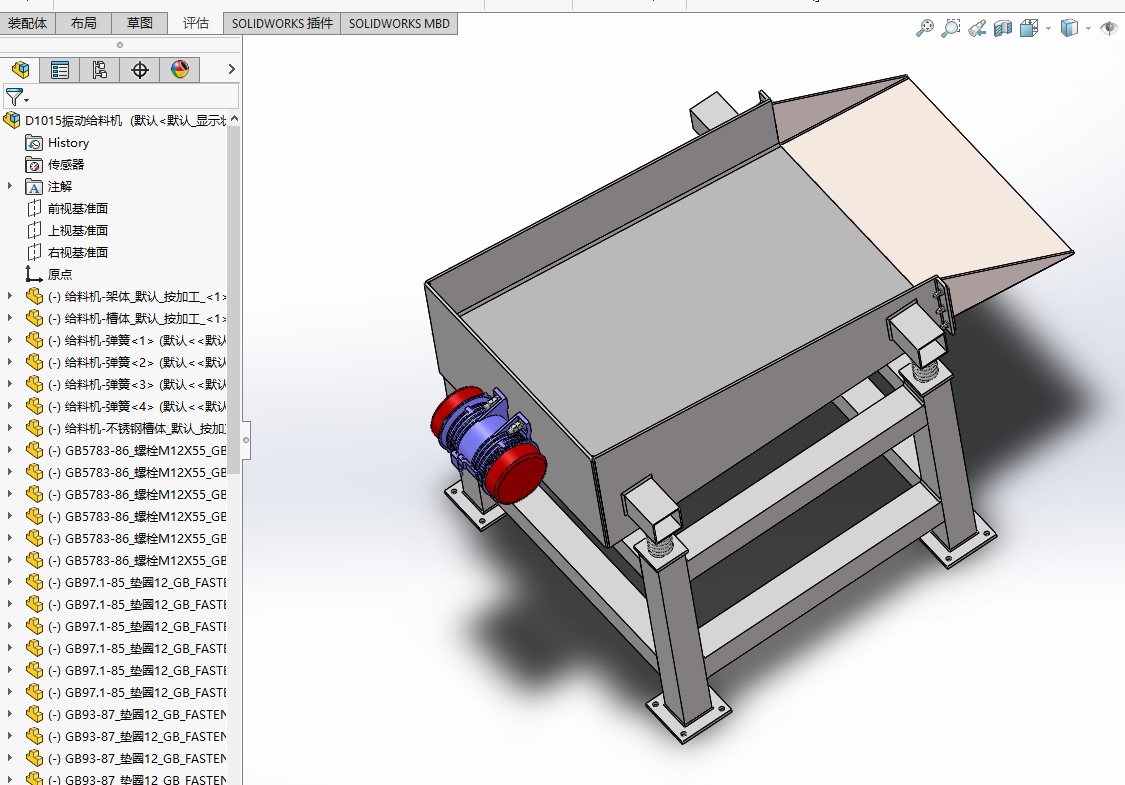Click Zoom to Fit magnifier icon
Image resolution: width=1125 pixels, height=785 pixels.
[x=925, y=28]
